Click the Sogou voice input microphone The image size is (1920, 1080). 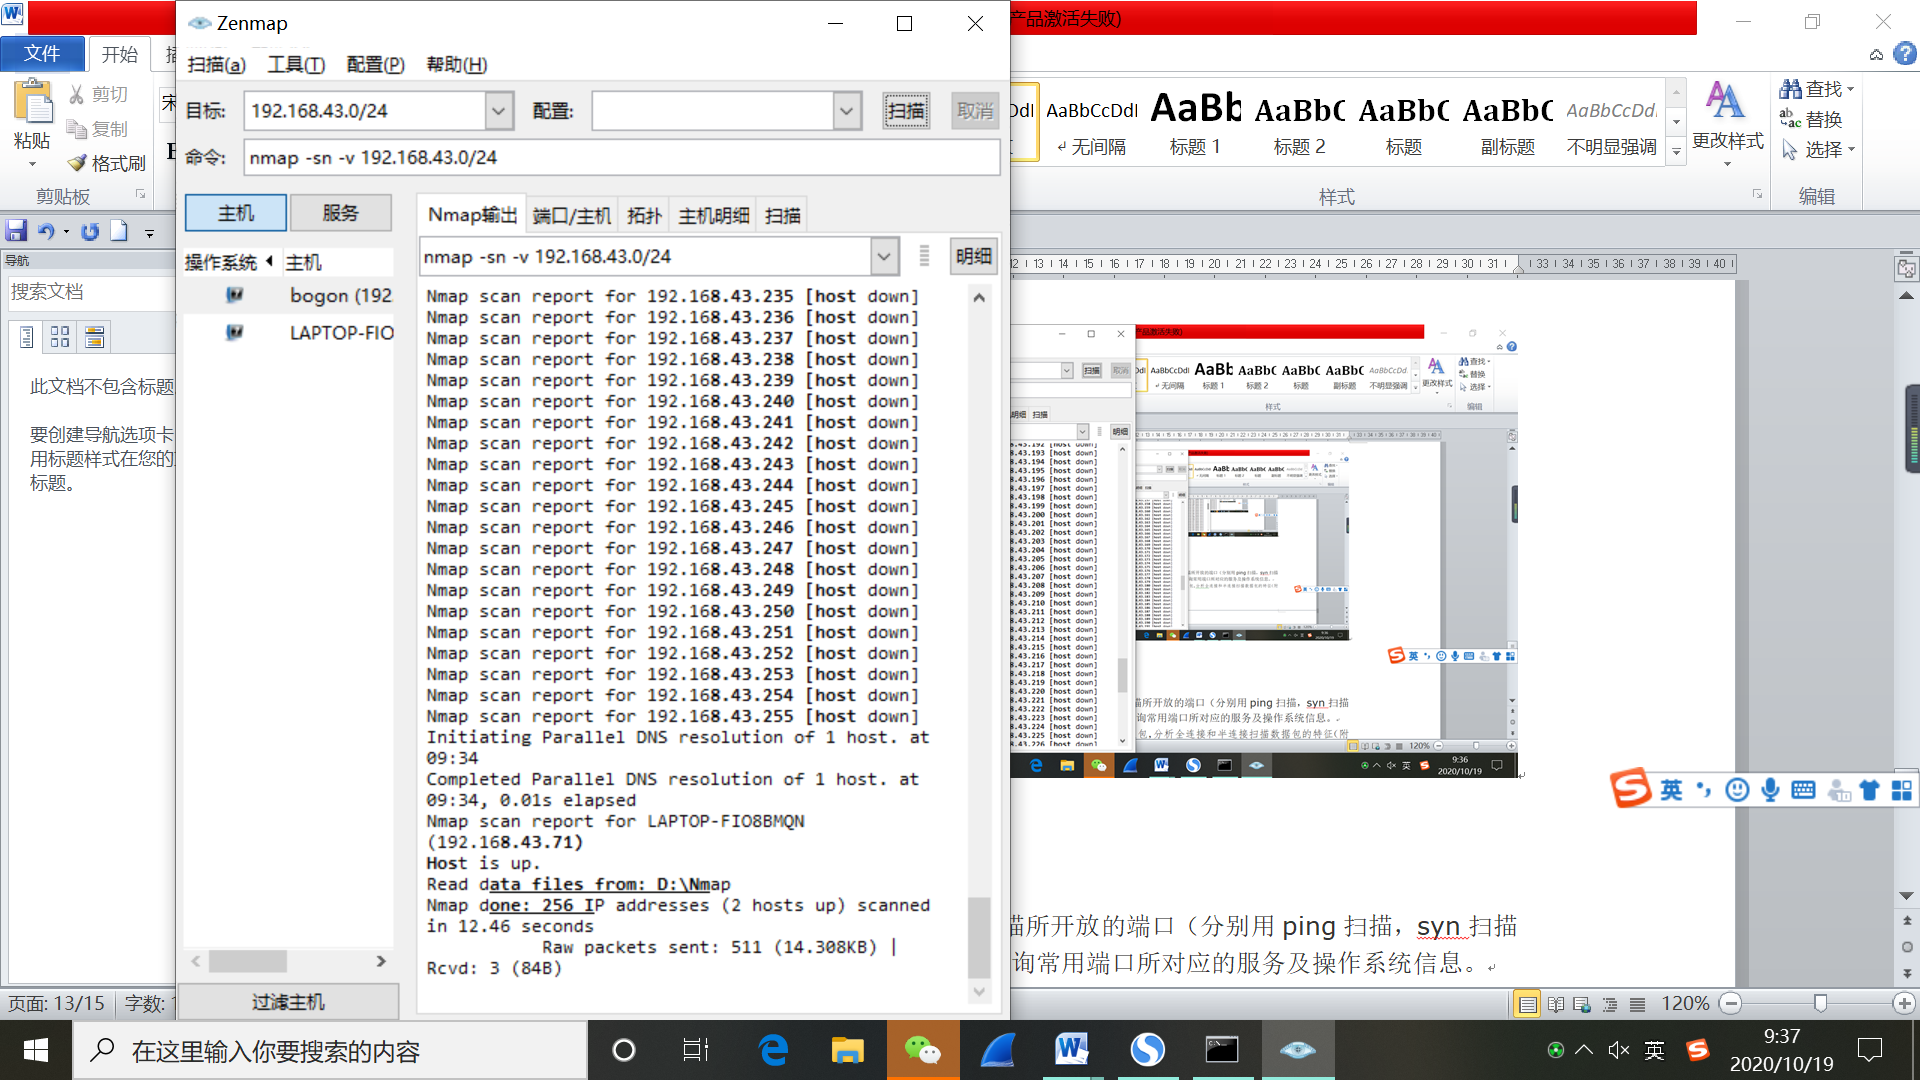1770,790
